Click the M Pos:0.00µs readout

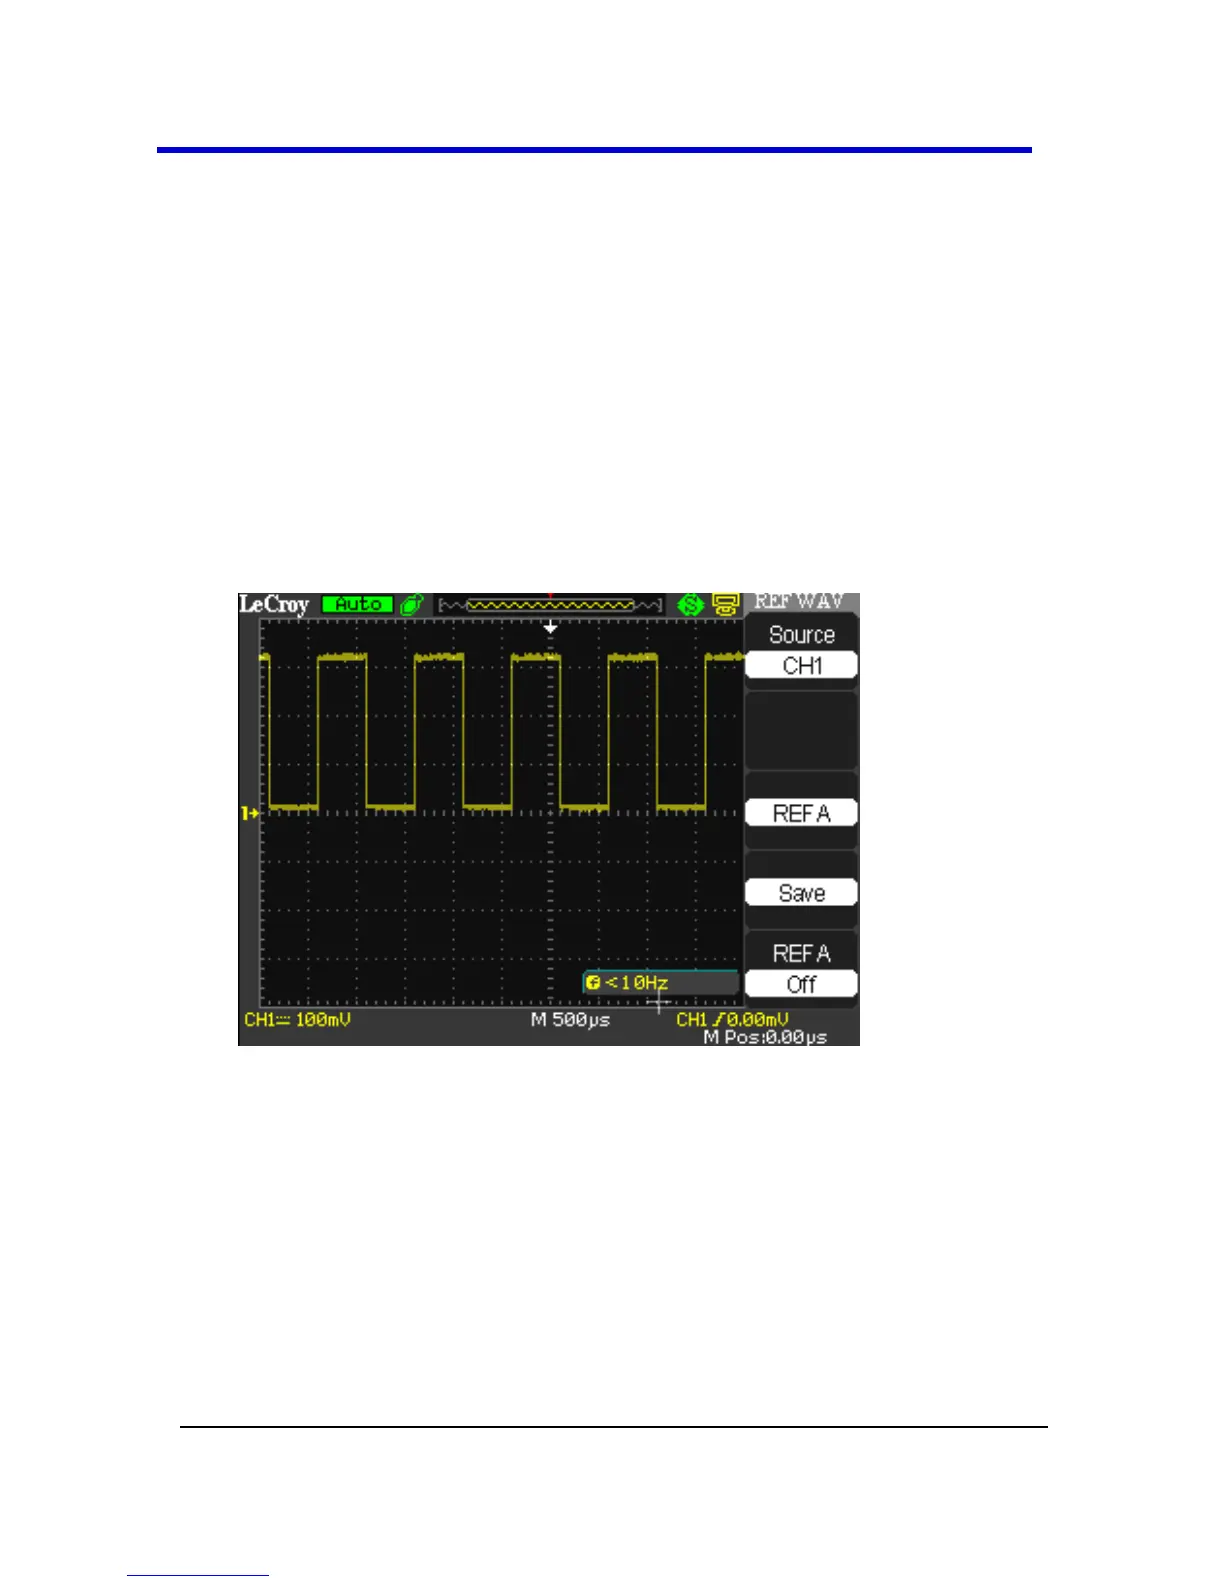[765, 1037]
